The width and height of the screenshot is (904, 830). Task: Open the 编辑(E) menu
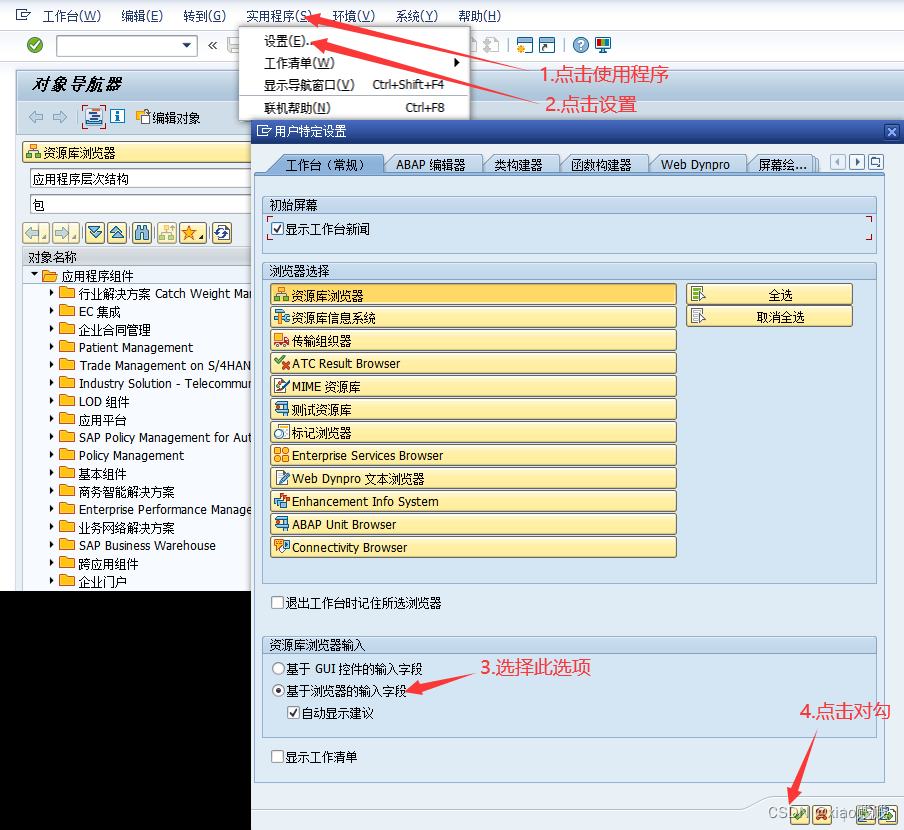point(142,16)
